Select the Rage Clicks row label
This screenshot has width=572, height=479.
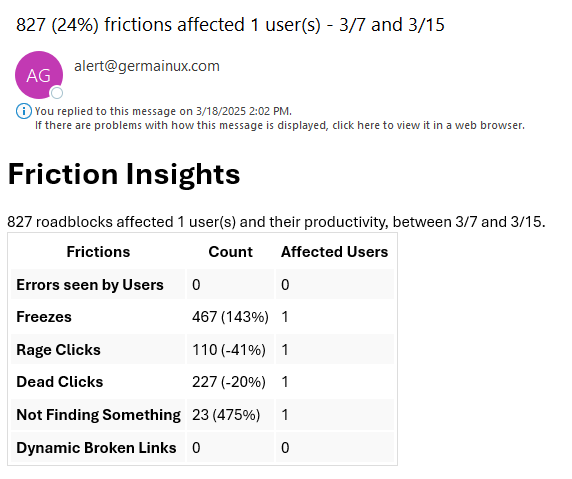coord(58,349)
